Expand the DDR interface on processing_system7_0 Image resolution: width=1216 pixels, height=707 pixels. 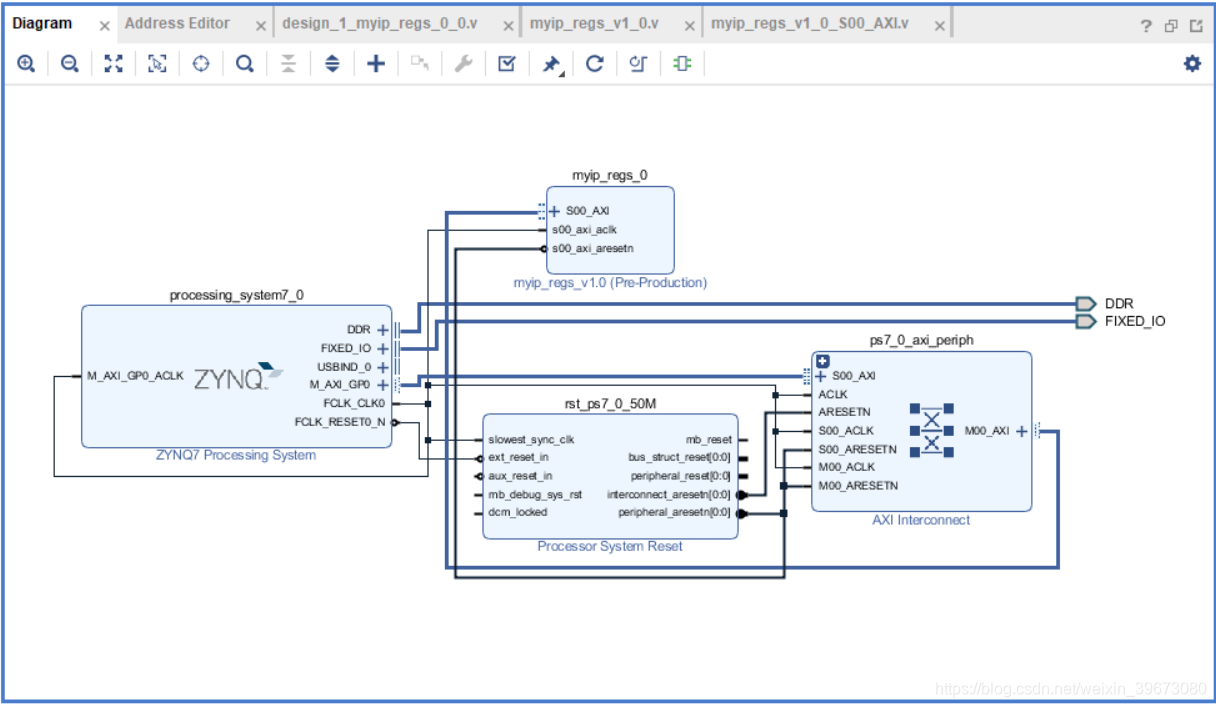[x=382, y=329]
